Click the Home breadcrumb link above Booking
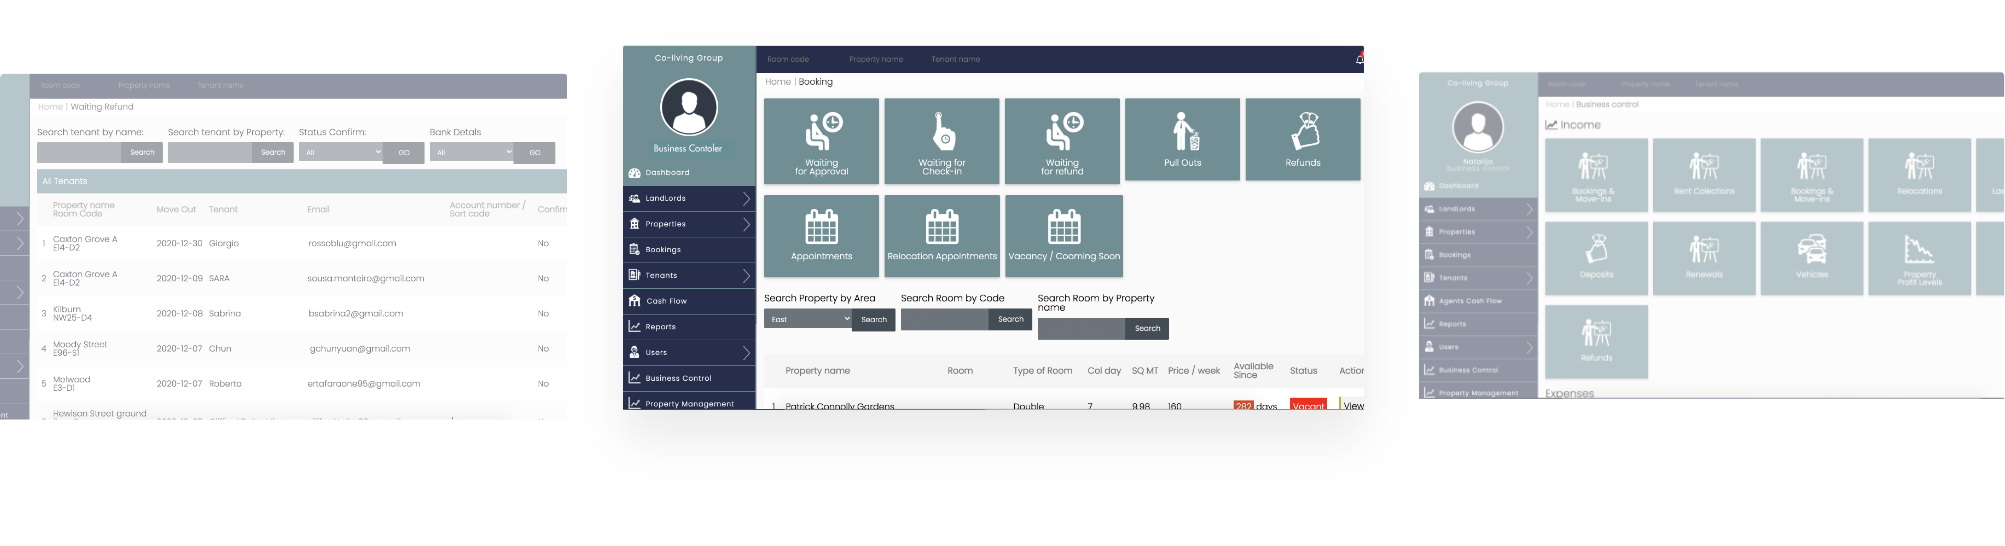Image resolution: width=2005 pixels, height=546 pixels. tap(777, 82)
